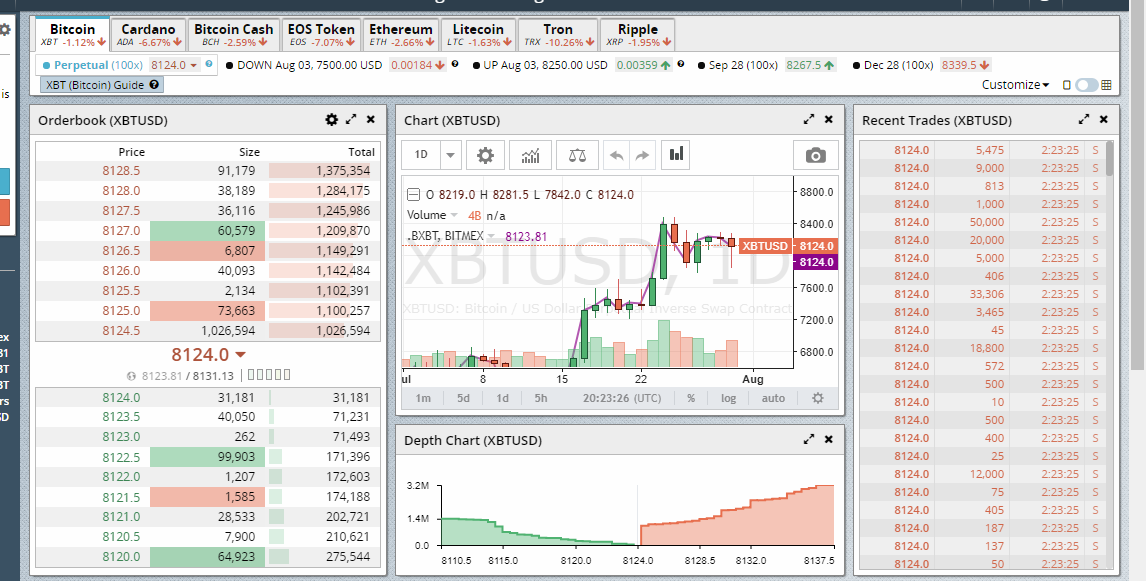
Task: Set chart range to 5h
Action: pos(541,398)
